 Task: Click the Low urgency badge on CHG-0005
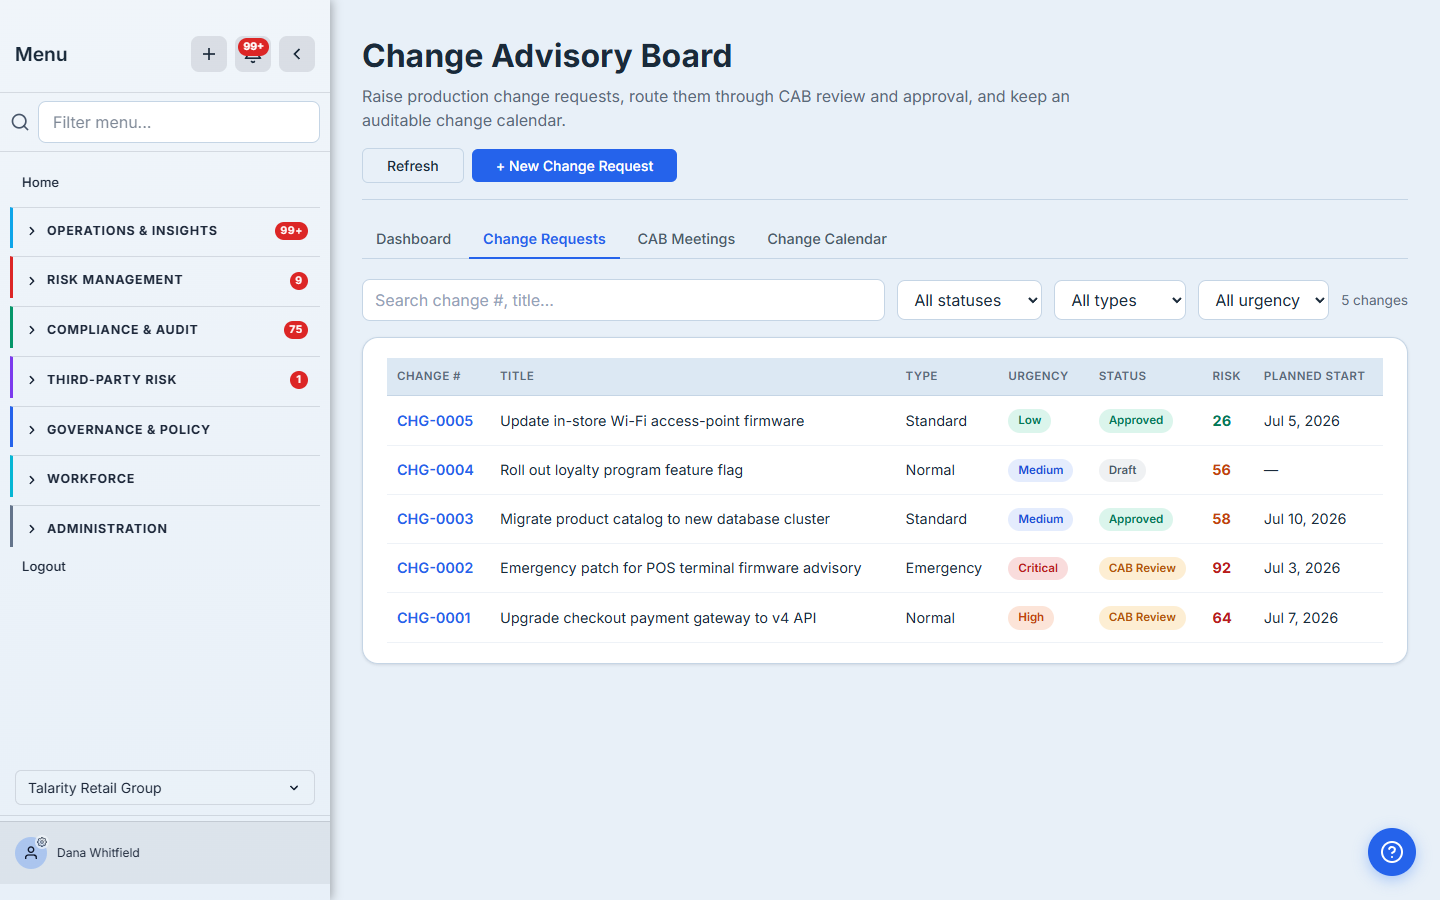point(1029,421)
